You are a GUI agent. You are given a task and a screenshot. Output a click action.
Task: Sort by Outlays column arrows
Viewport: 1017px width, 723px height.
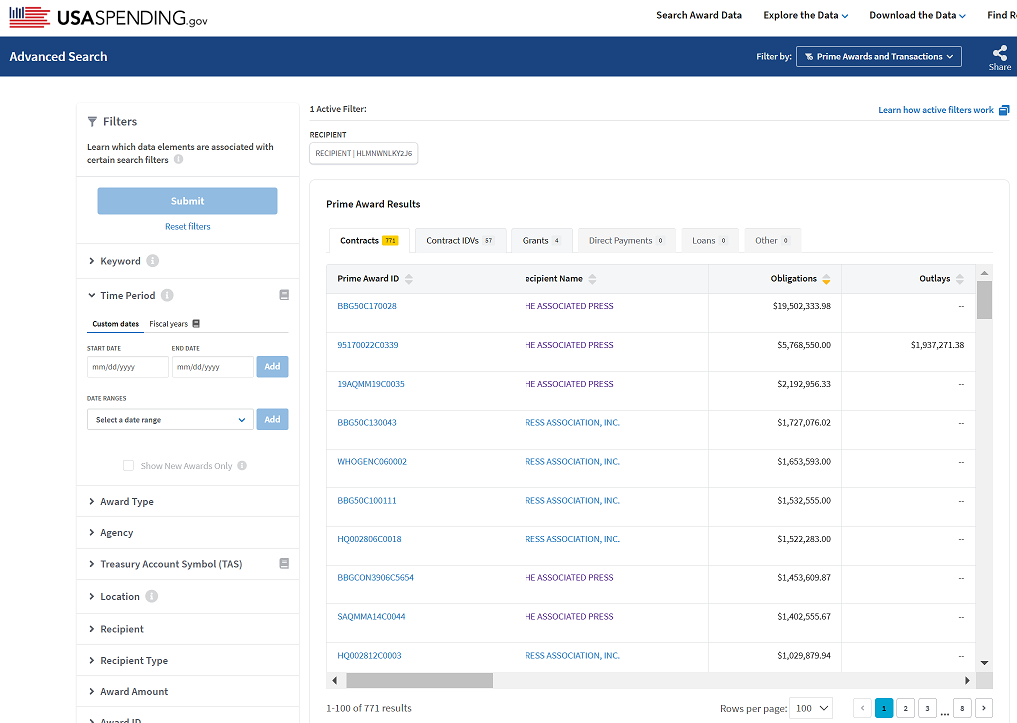coord(960,279)
